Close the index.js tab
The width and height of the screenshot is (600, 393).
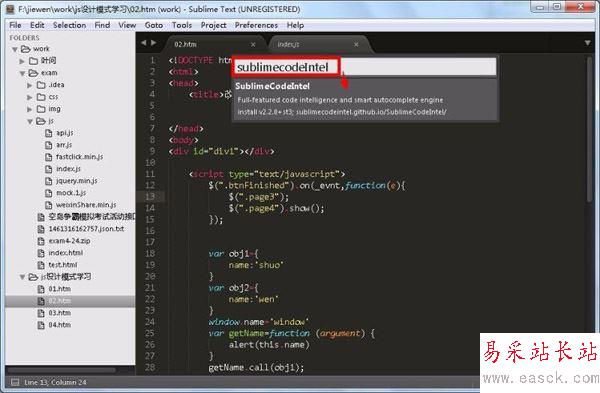tap(356, 45)
